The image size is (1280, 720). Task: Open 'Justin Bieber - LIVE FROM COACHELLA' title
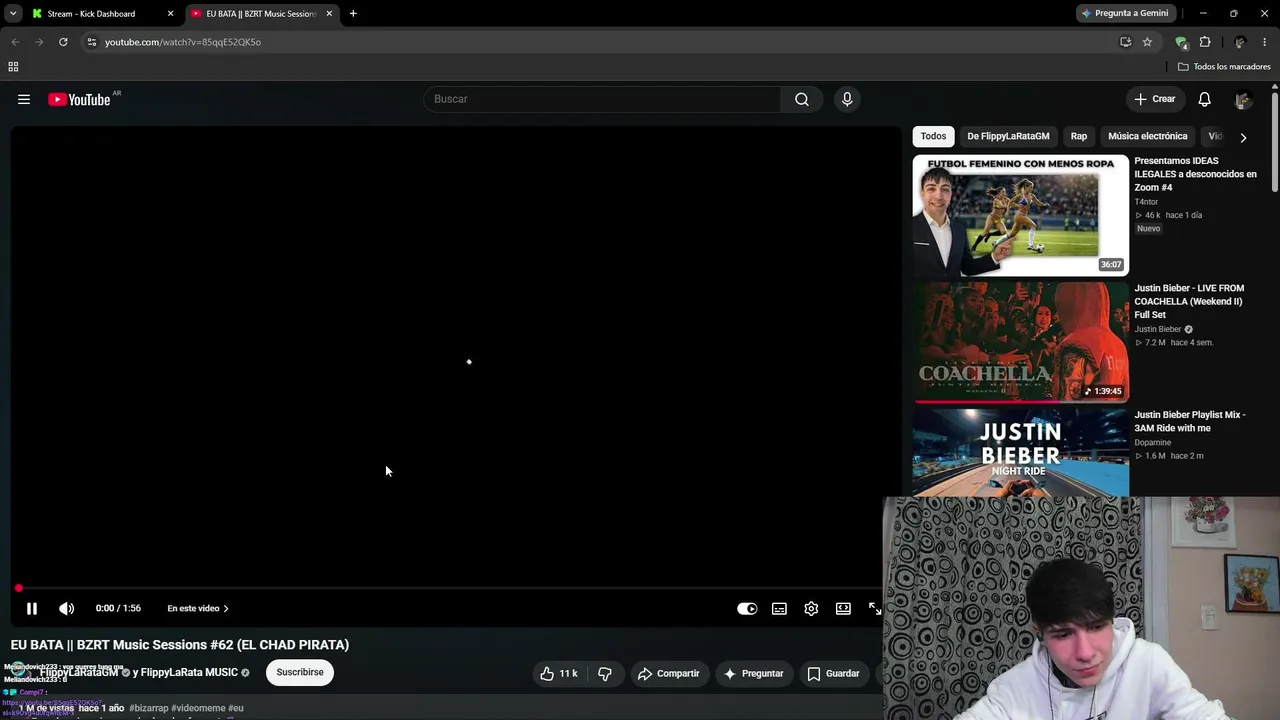click(1189, 301)
